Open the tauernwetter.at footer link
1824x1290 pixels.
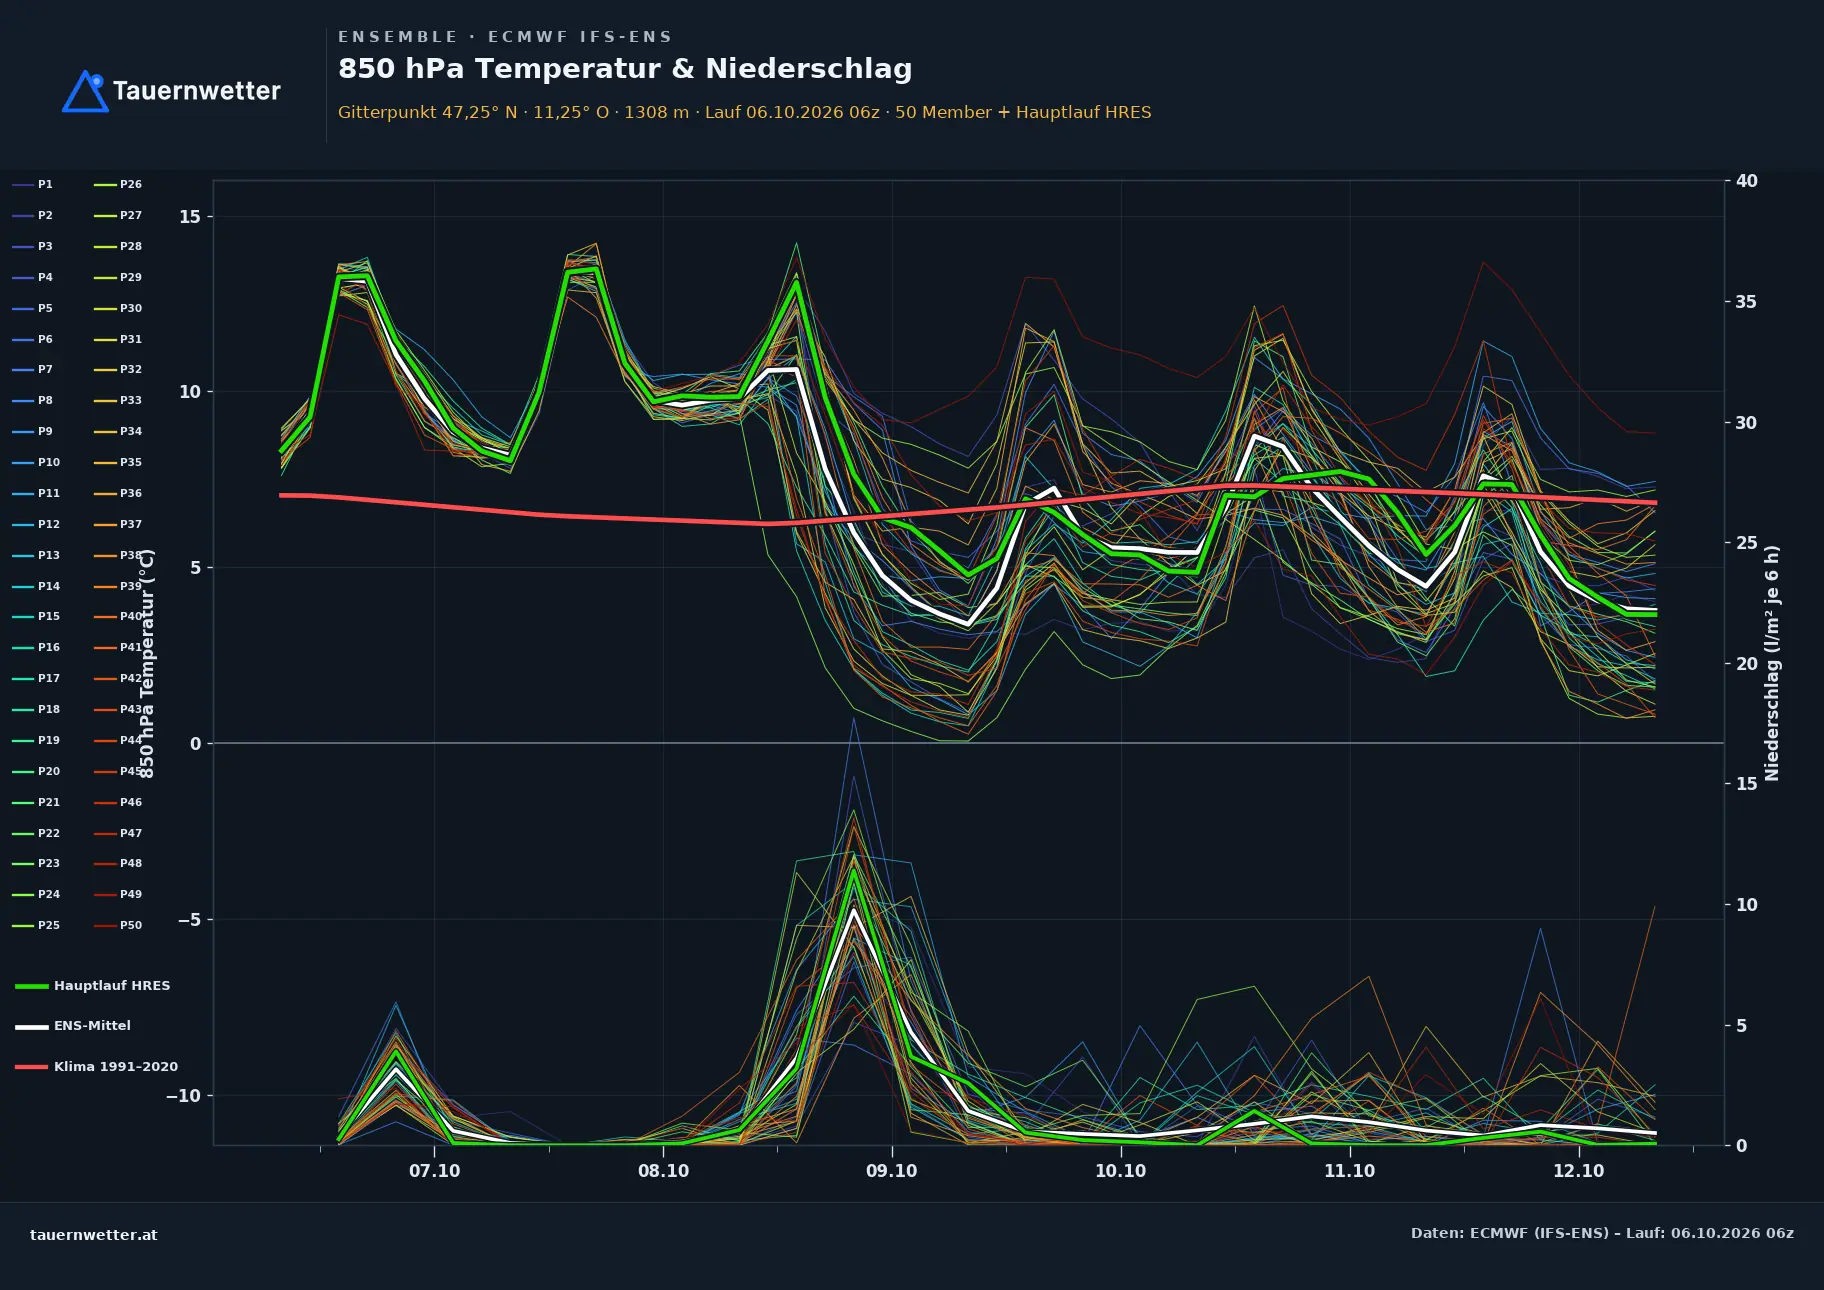click(94, 1235)
